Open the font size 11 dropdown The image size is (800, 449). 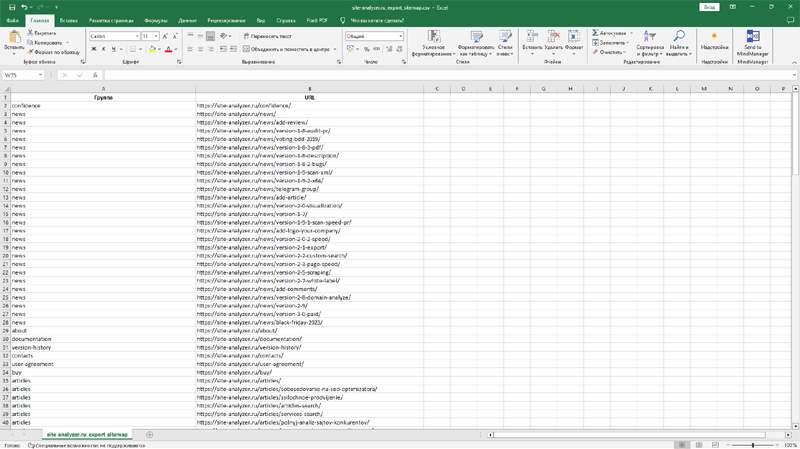tap(156, 36)
